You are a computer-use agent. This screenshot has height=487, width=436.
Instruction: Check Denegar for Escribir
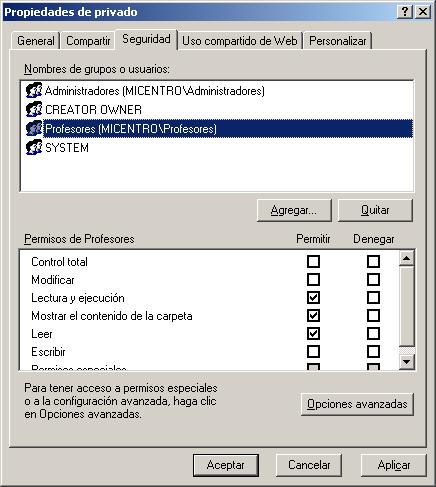pos(373,351)
